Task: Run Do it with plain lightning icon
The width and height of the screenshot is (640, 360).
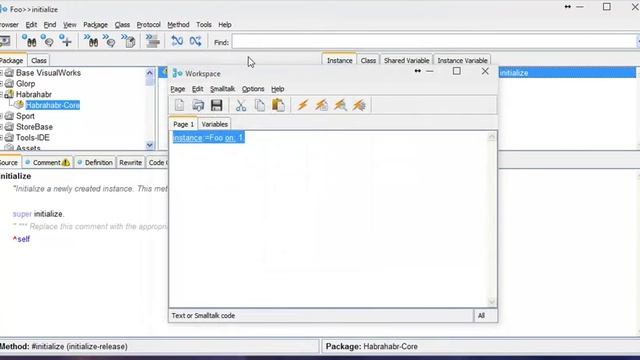Action: click(302, 105)
